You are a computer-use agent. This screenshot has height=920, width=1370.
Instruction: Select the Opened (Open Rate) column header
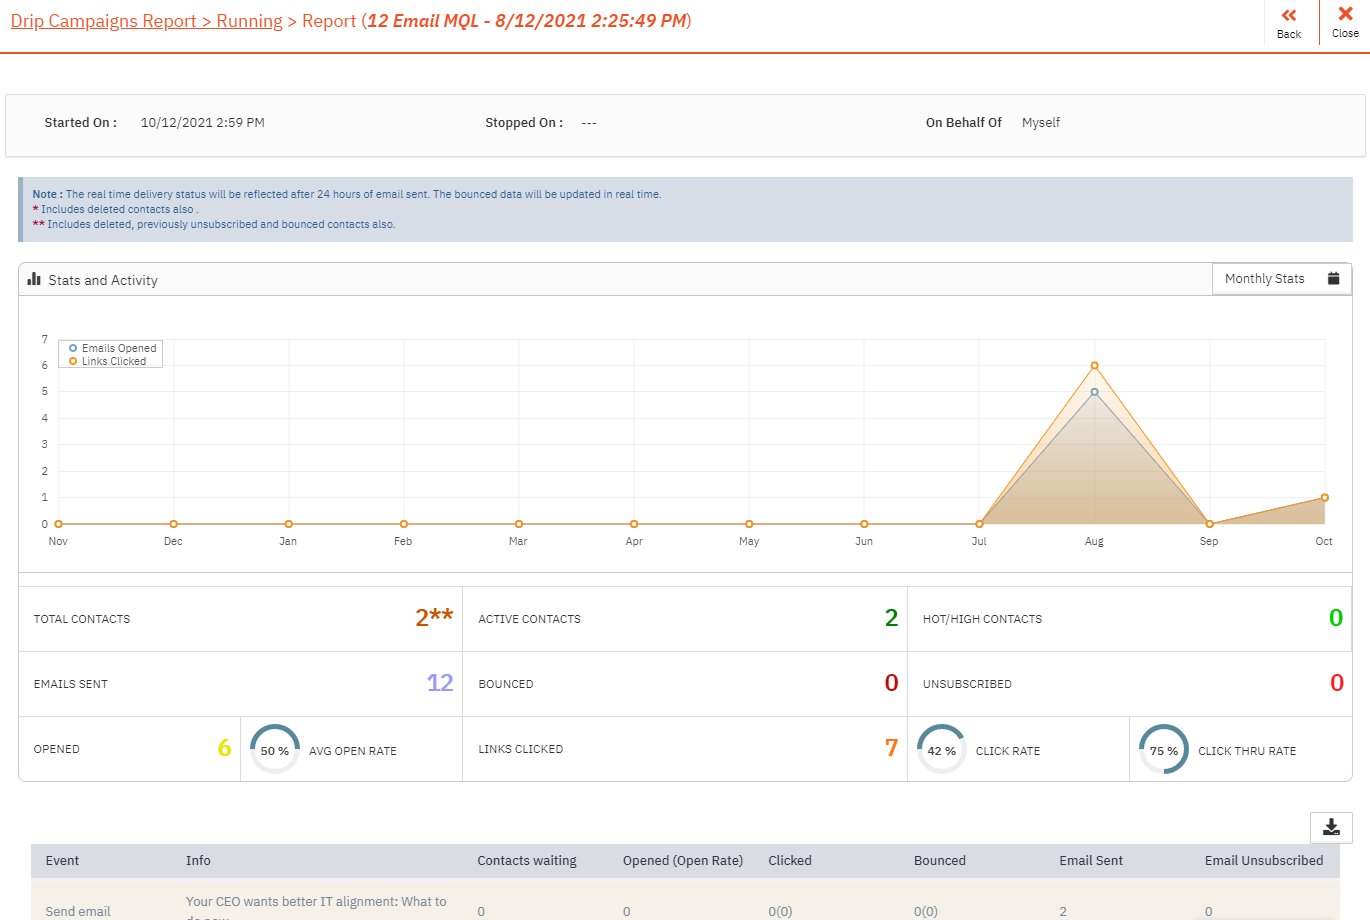(x=683, y=860)
